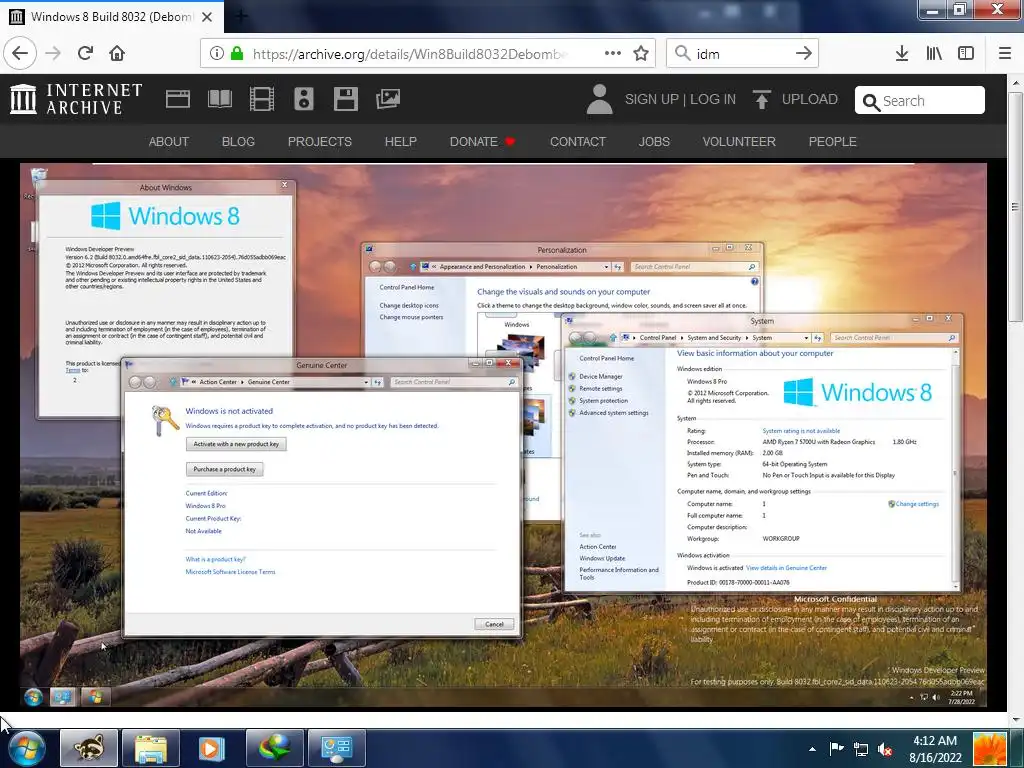Viewport: 1024px width, 768px height.
Task: Go back with the browser Back arrow
Action: pos(20,53)
